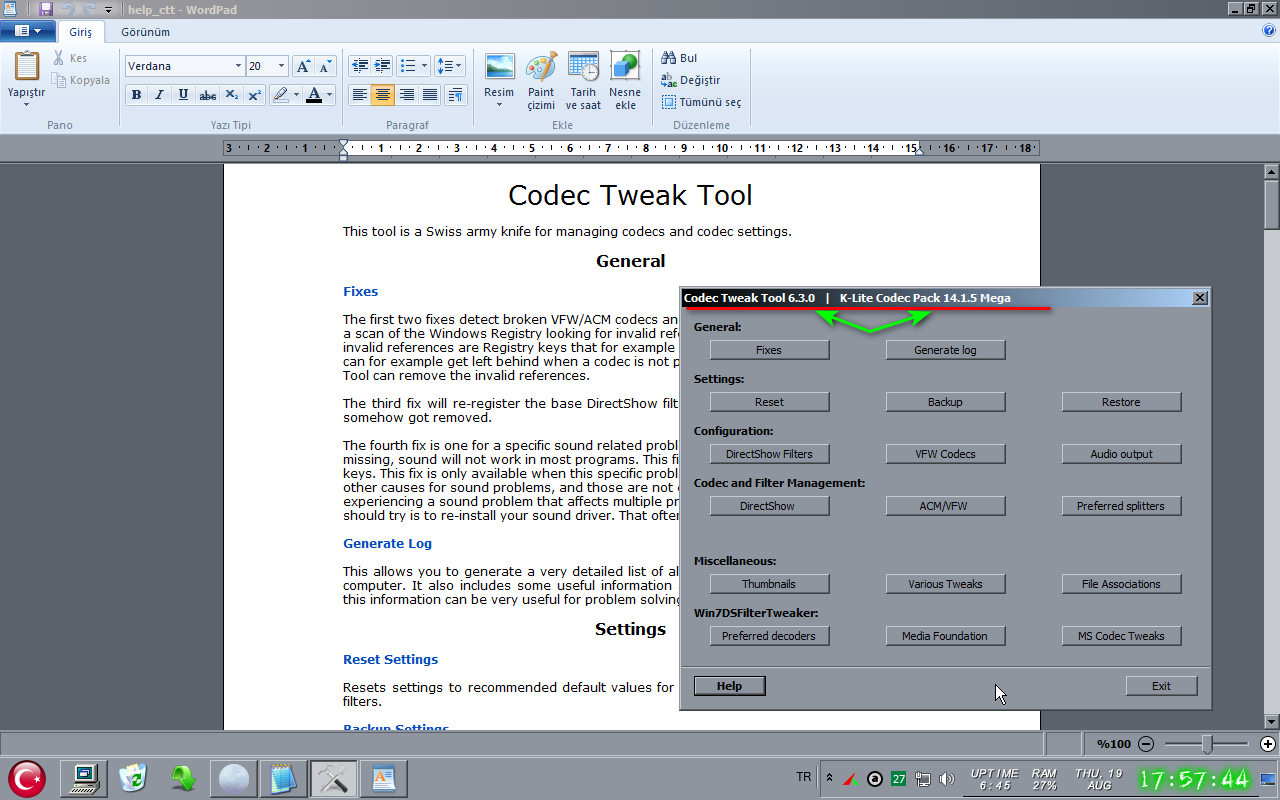Apply the text highlight color

[x=280, y=95]
